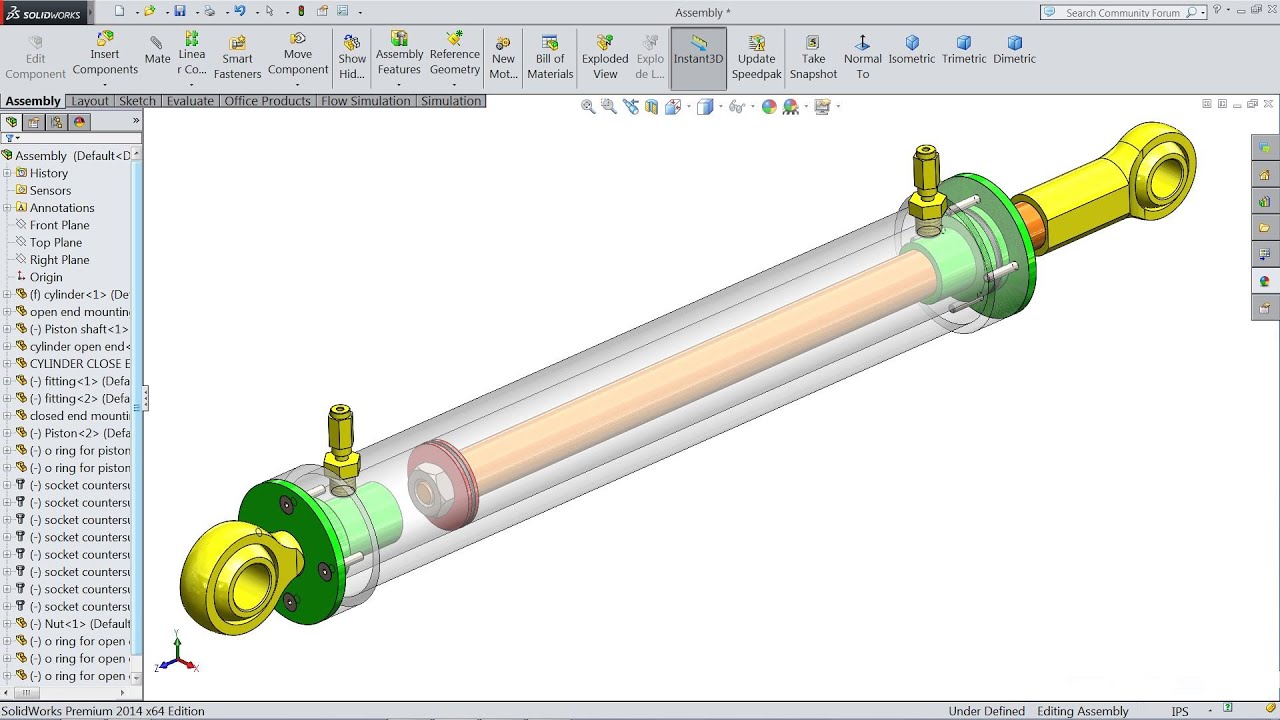The image size is (1280, 720).
Task: Click the Print icon
Action: coord(209,11)
